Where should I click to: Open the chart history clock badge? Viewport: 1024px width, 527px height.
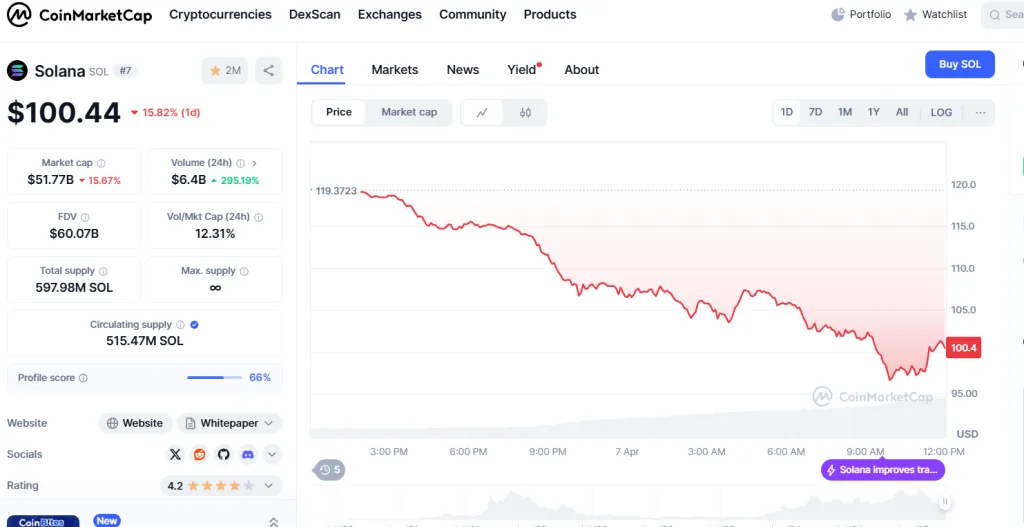tap(330, 469)
